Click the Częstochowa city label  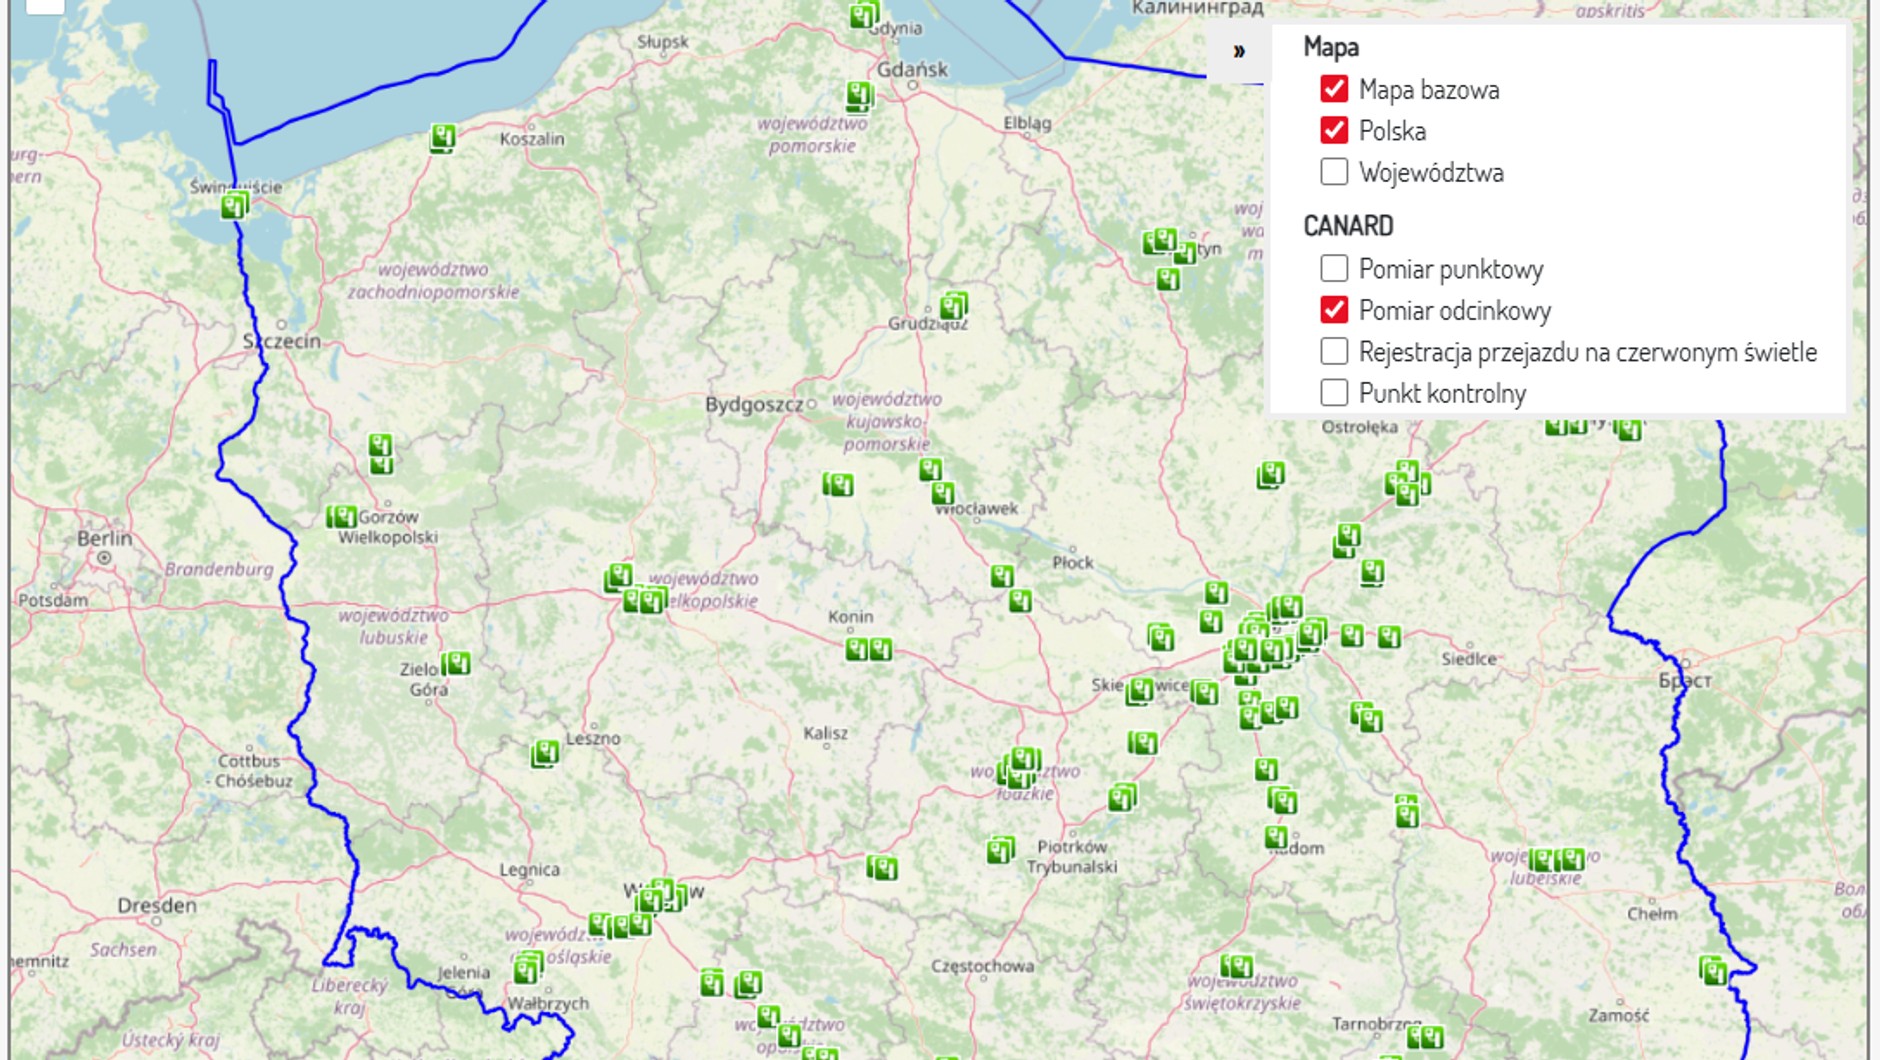[x=983, y=966]
